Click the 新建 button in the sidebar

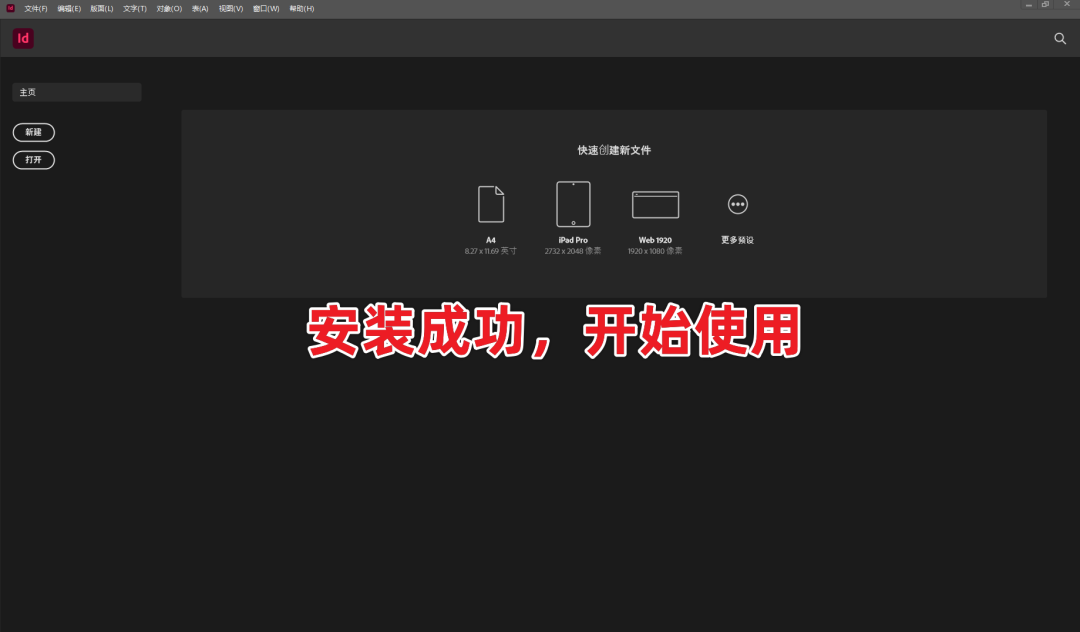(33, 132)
